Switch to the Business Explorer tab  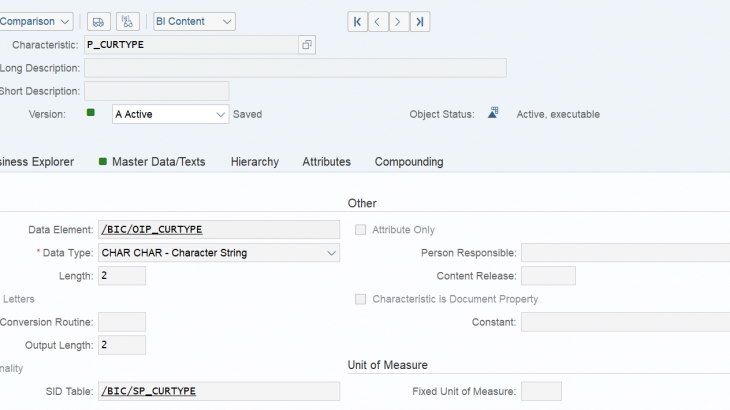(x=37, y=162)
